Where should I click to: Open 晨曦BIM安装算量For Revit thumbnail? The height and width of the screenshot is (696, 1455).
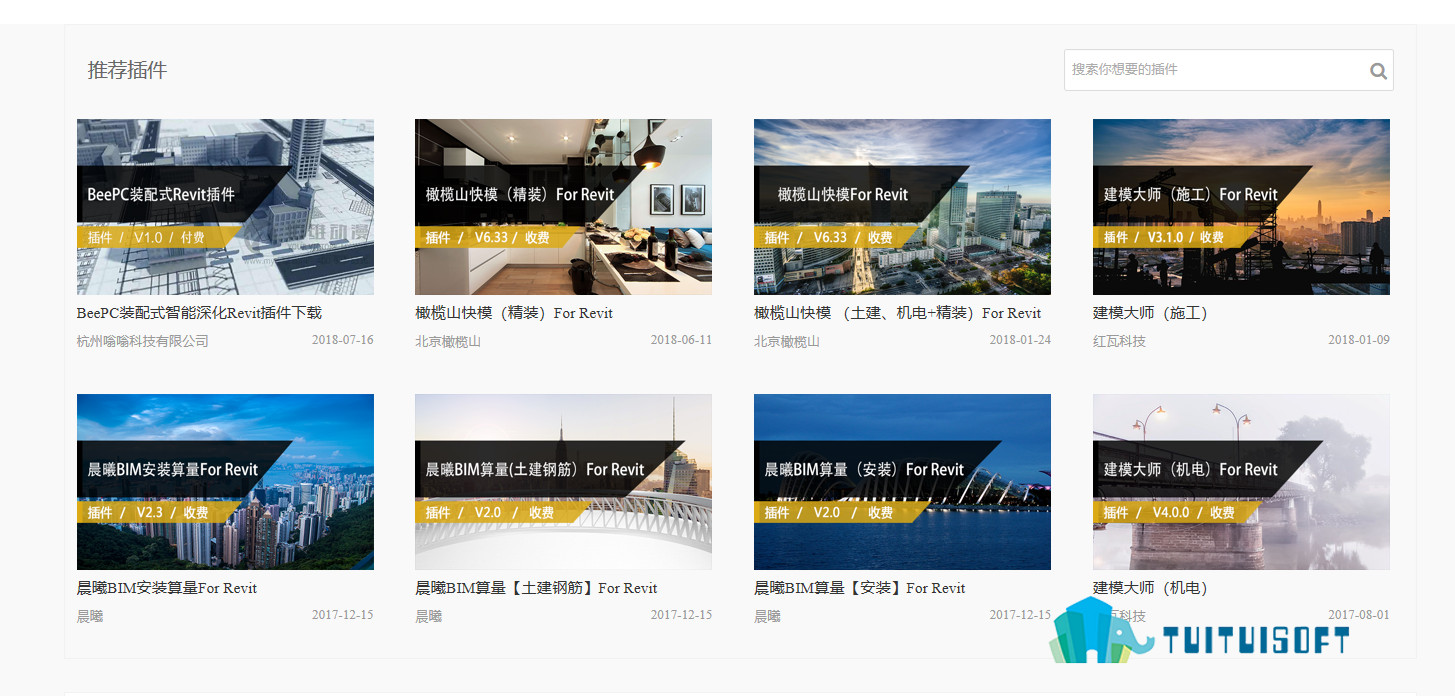pyautogui.click(x=225, y=482)
